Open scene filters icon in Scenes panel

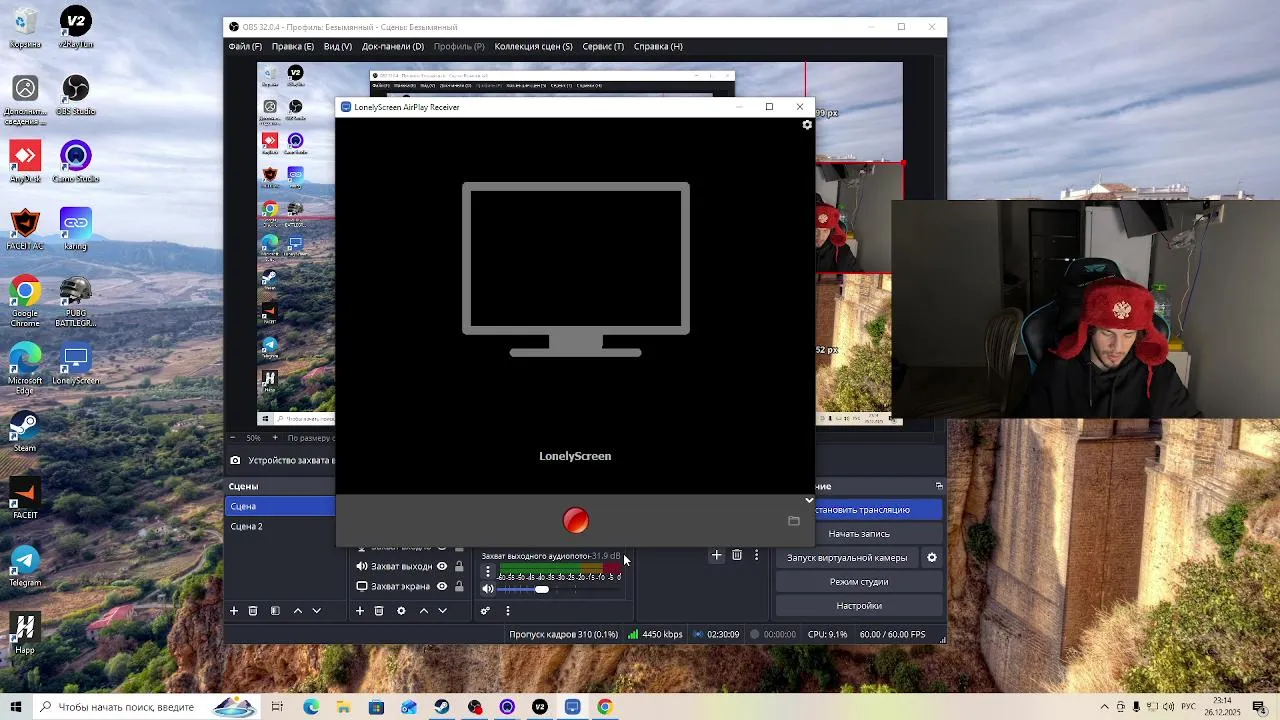(x=275, y=611)
